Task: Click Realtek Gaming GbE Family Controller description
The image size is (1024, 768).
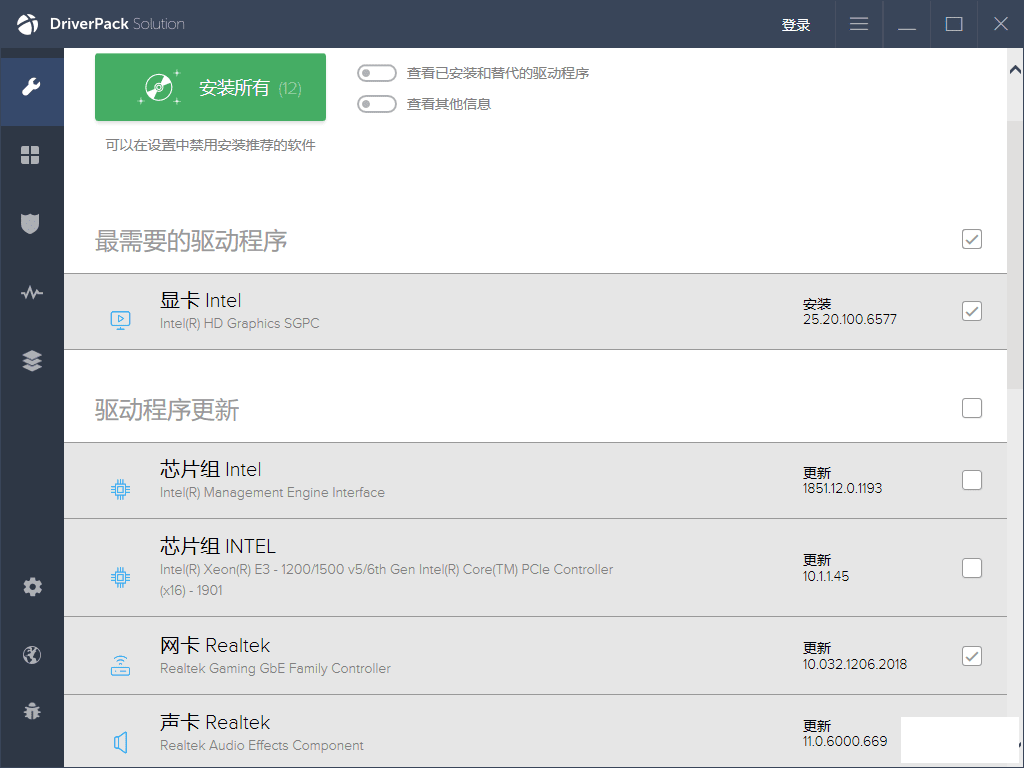Action: pos(275,669)
